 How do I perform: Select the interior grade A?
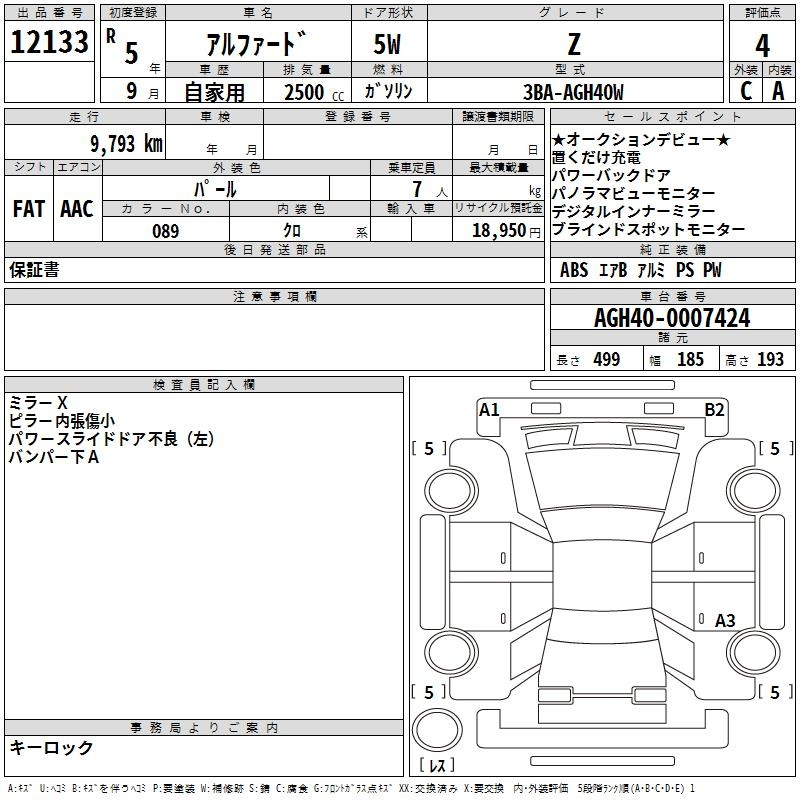click(778, 91)
